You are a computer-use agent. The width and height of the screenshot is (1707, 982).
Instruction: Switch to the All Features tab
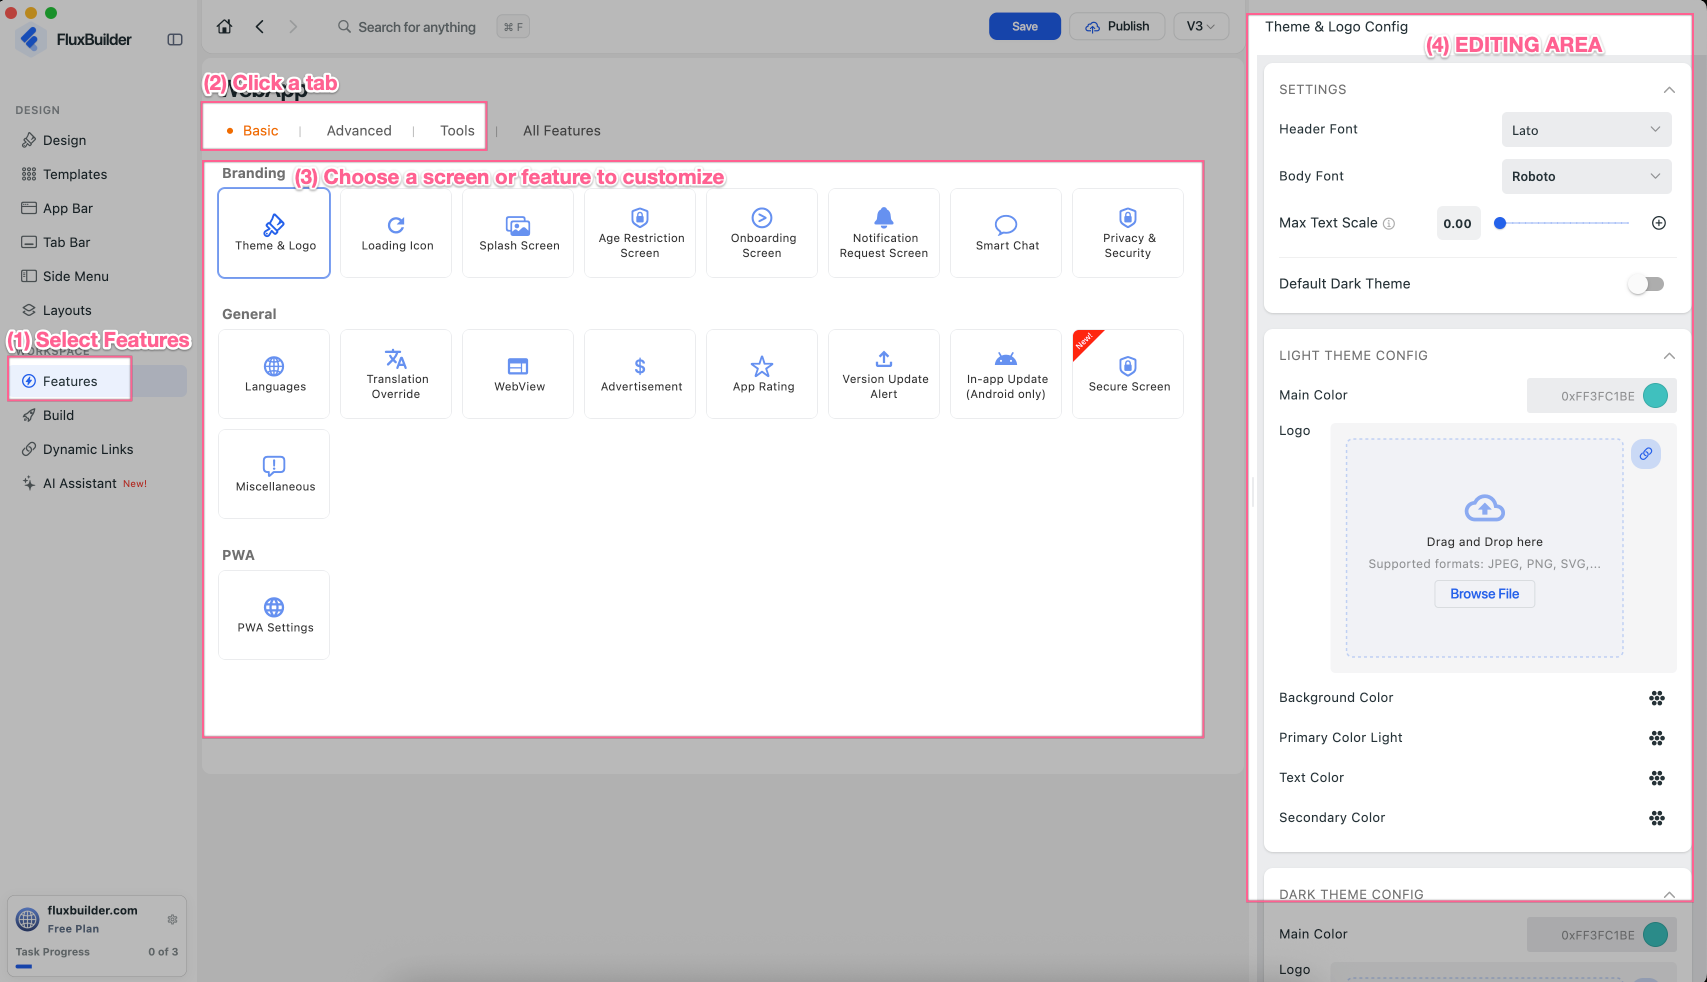(562, 131)
